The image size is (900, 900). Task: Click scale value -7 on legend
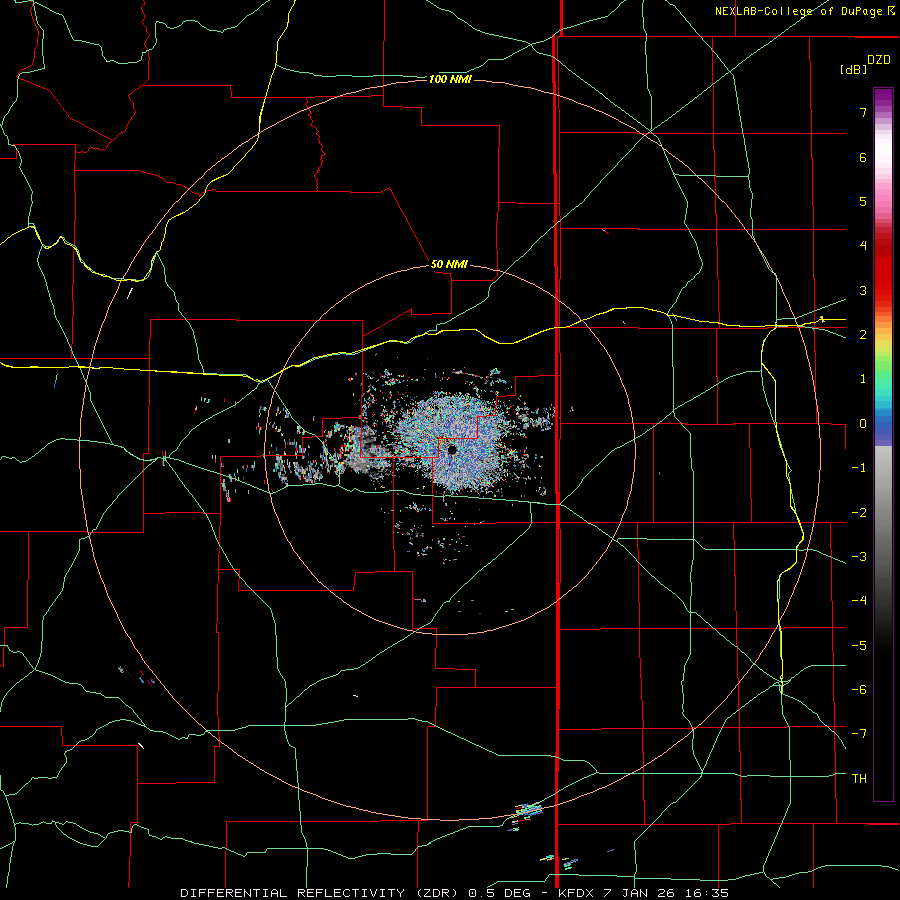point(859,734)
